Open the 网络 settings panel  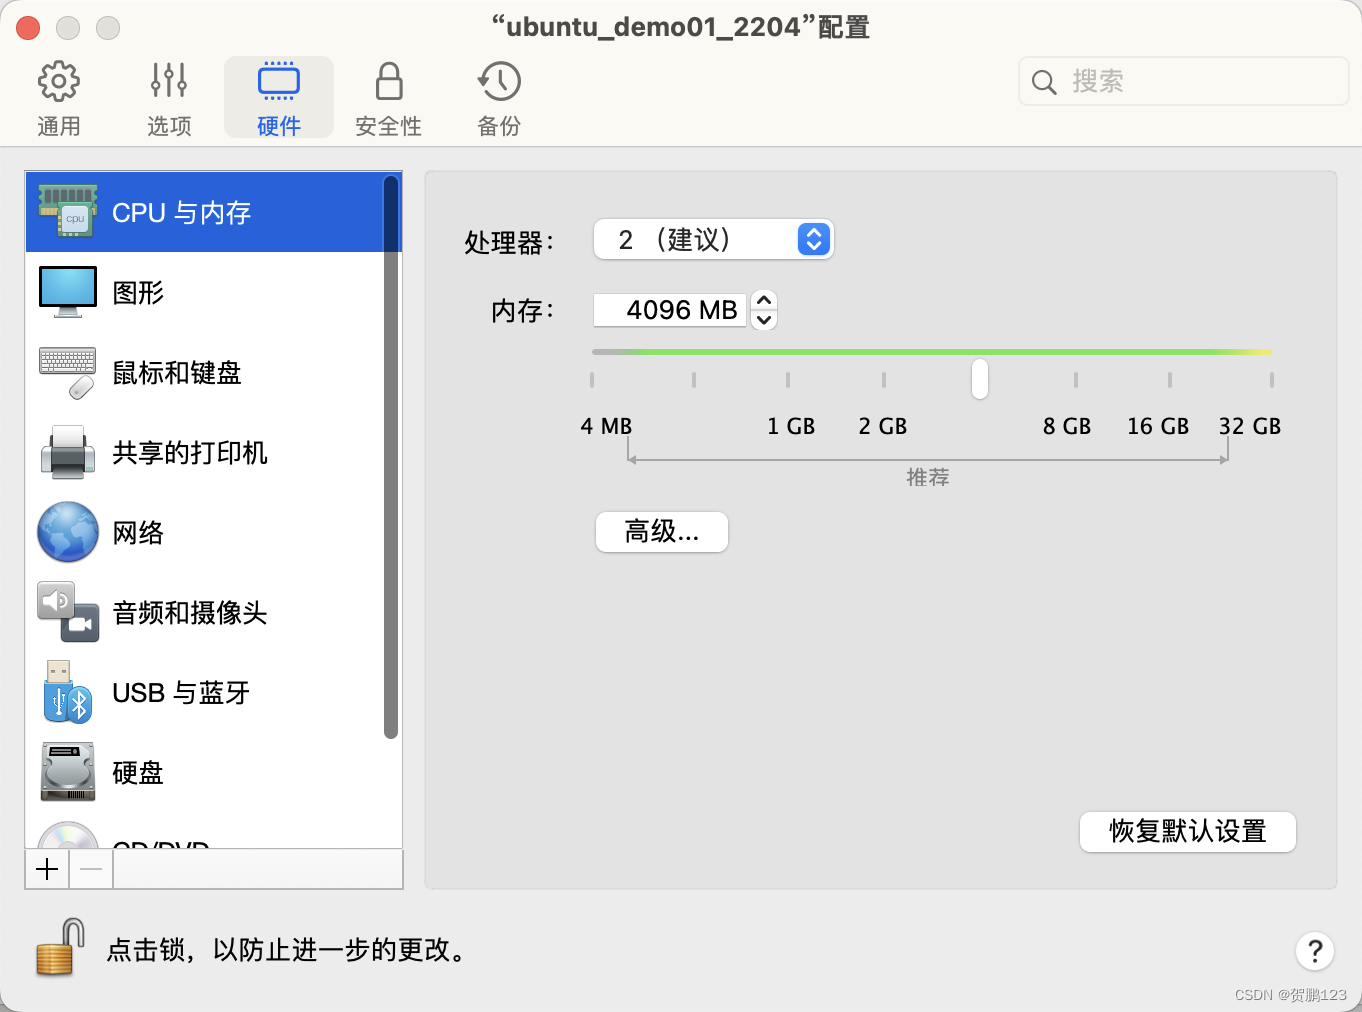pos(138,532)
